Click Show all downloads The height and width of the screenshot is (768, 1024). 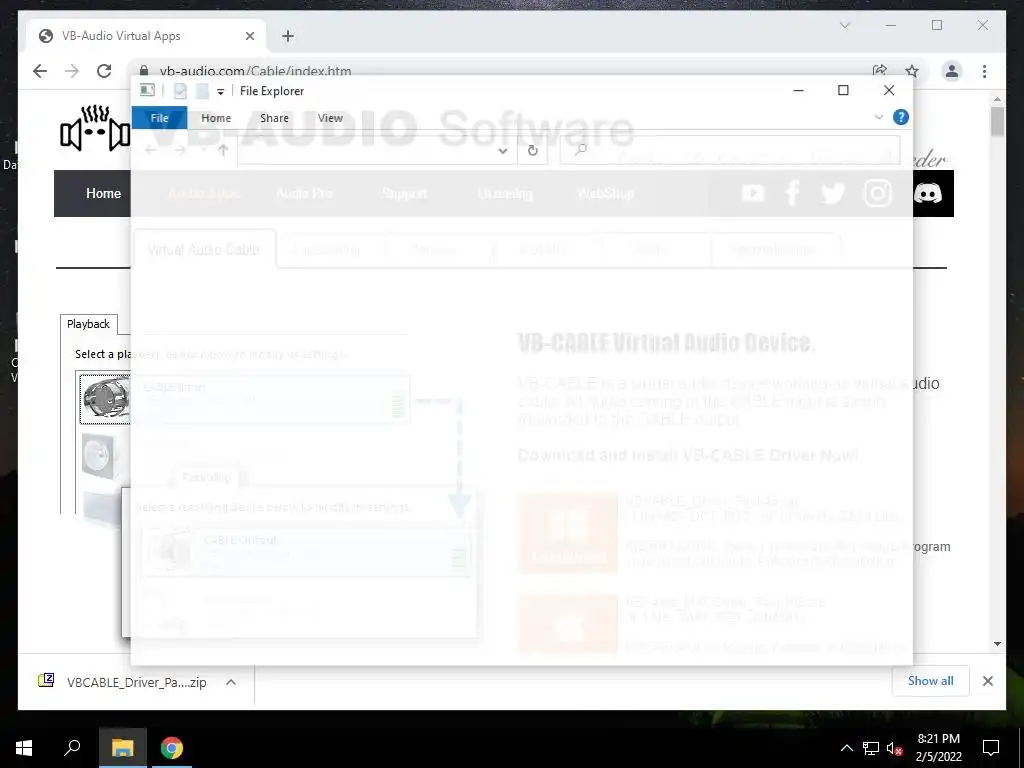(x=930, y=681)
